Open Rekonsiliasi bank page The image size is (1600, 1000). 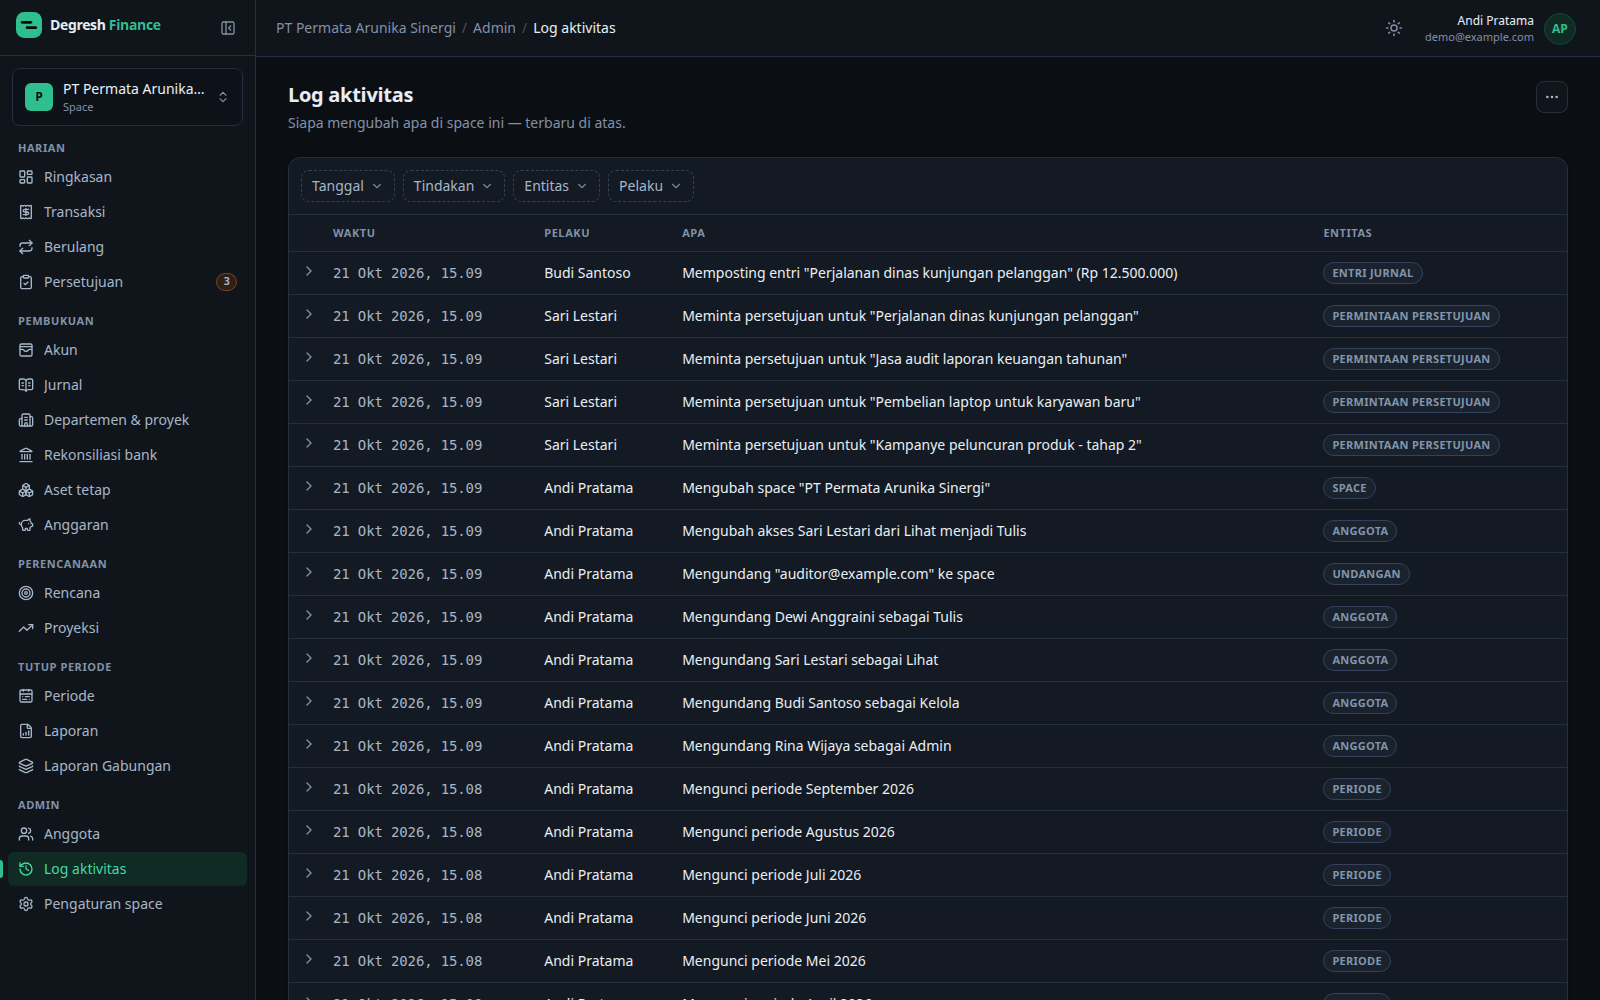[x=127, y=455]
